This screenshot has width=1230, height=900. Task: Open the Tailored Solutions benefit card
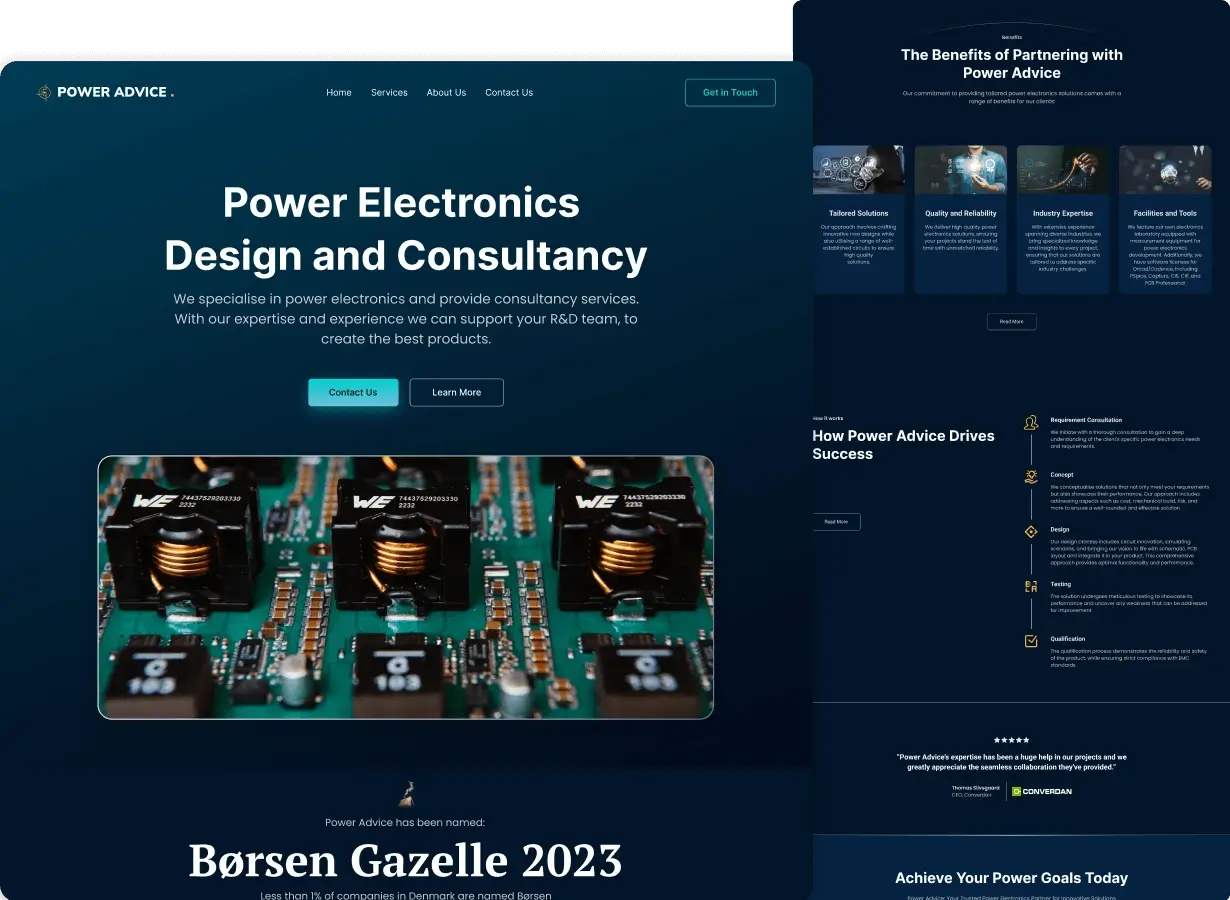coord(858,219)
